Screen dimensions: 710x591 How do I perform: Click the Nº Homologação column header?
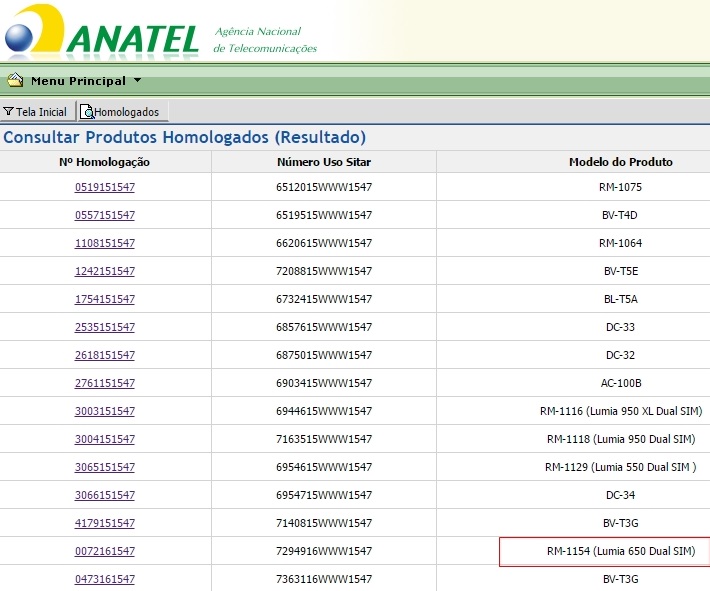[x=105, y=162]
